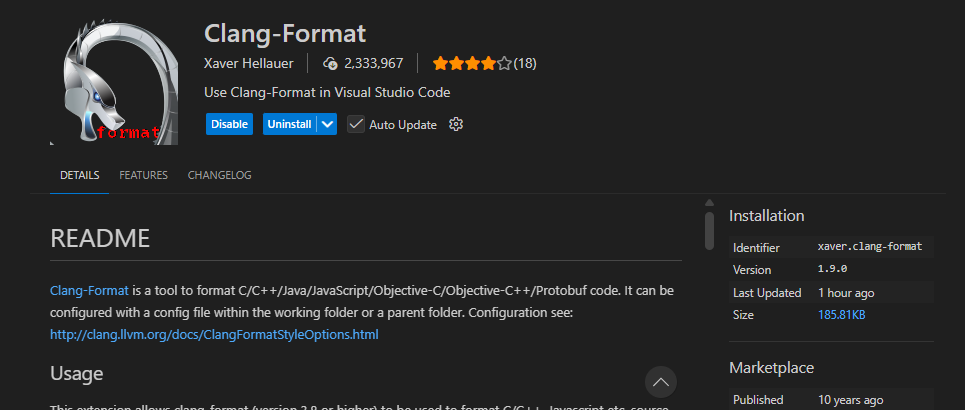This screenshot has height=410, width=965.
Task: Click the Last Updated 1 hour ago value
Action: [846, 292]
